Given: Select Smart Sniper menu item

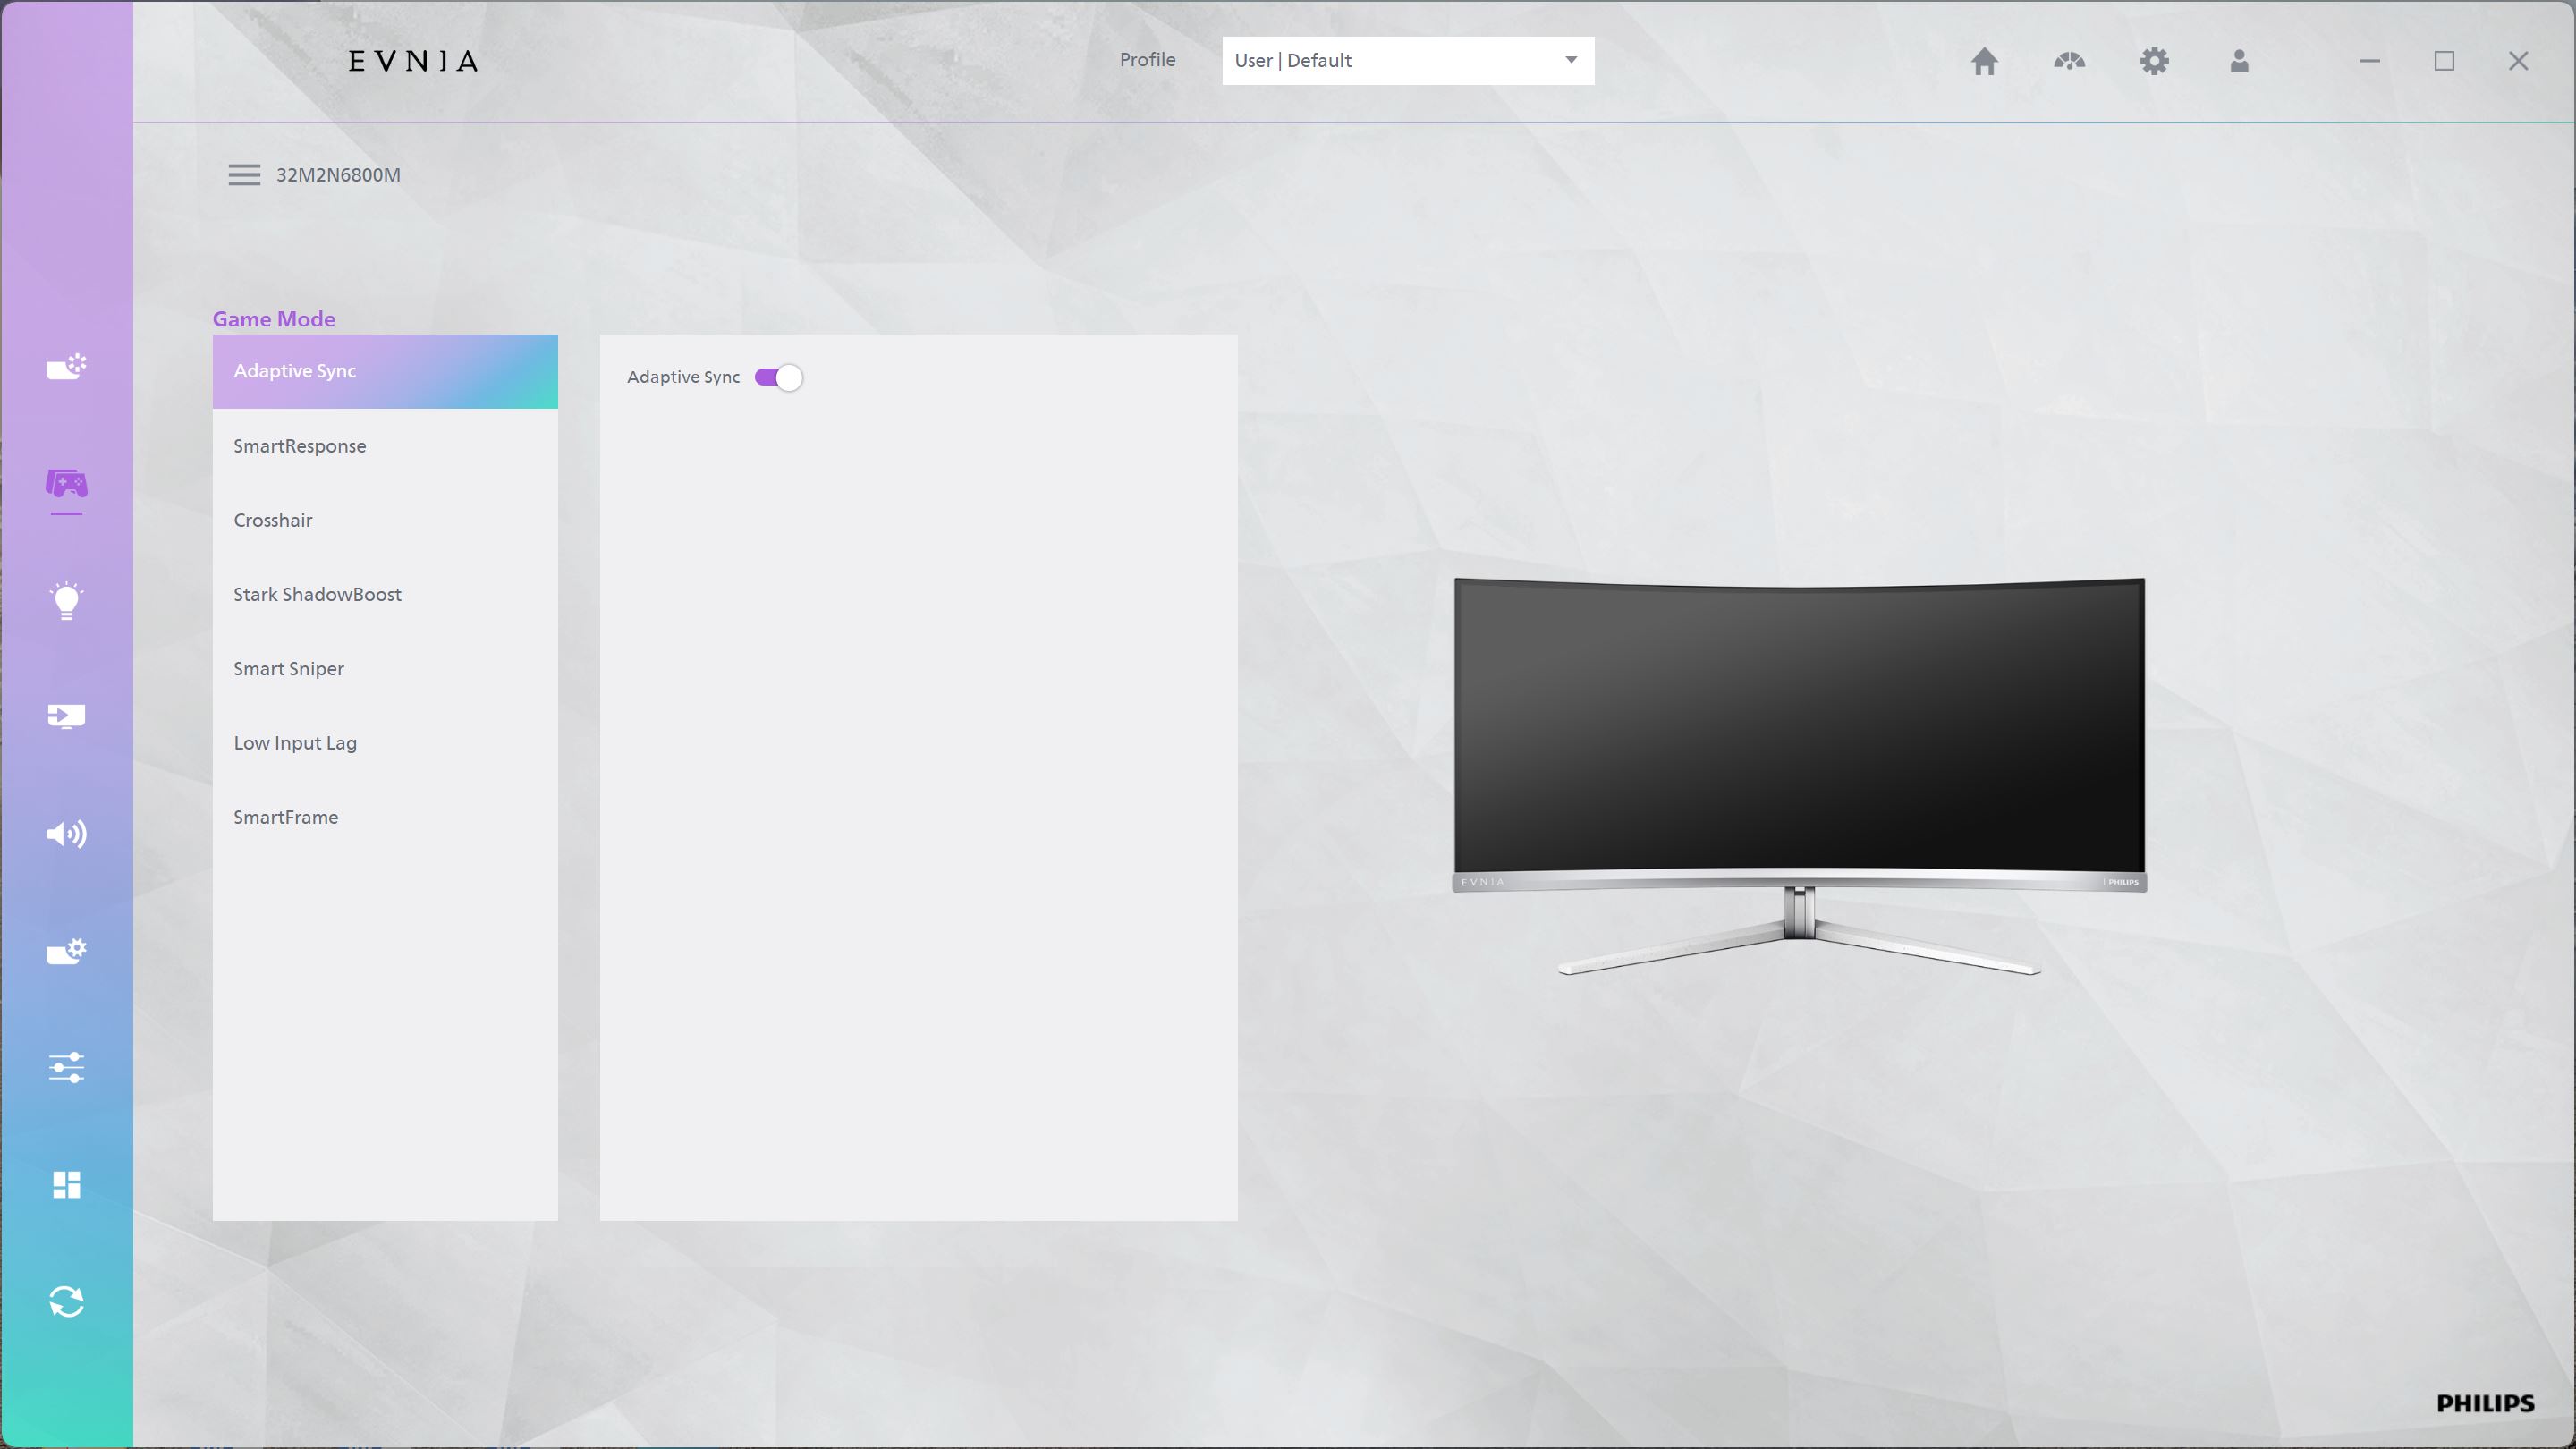Looking at the screenshot, I should pos(385,668).
